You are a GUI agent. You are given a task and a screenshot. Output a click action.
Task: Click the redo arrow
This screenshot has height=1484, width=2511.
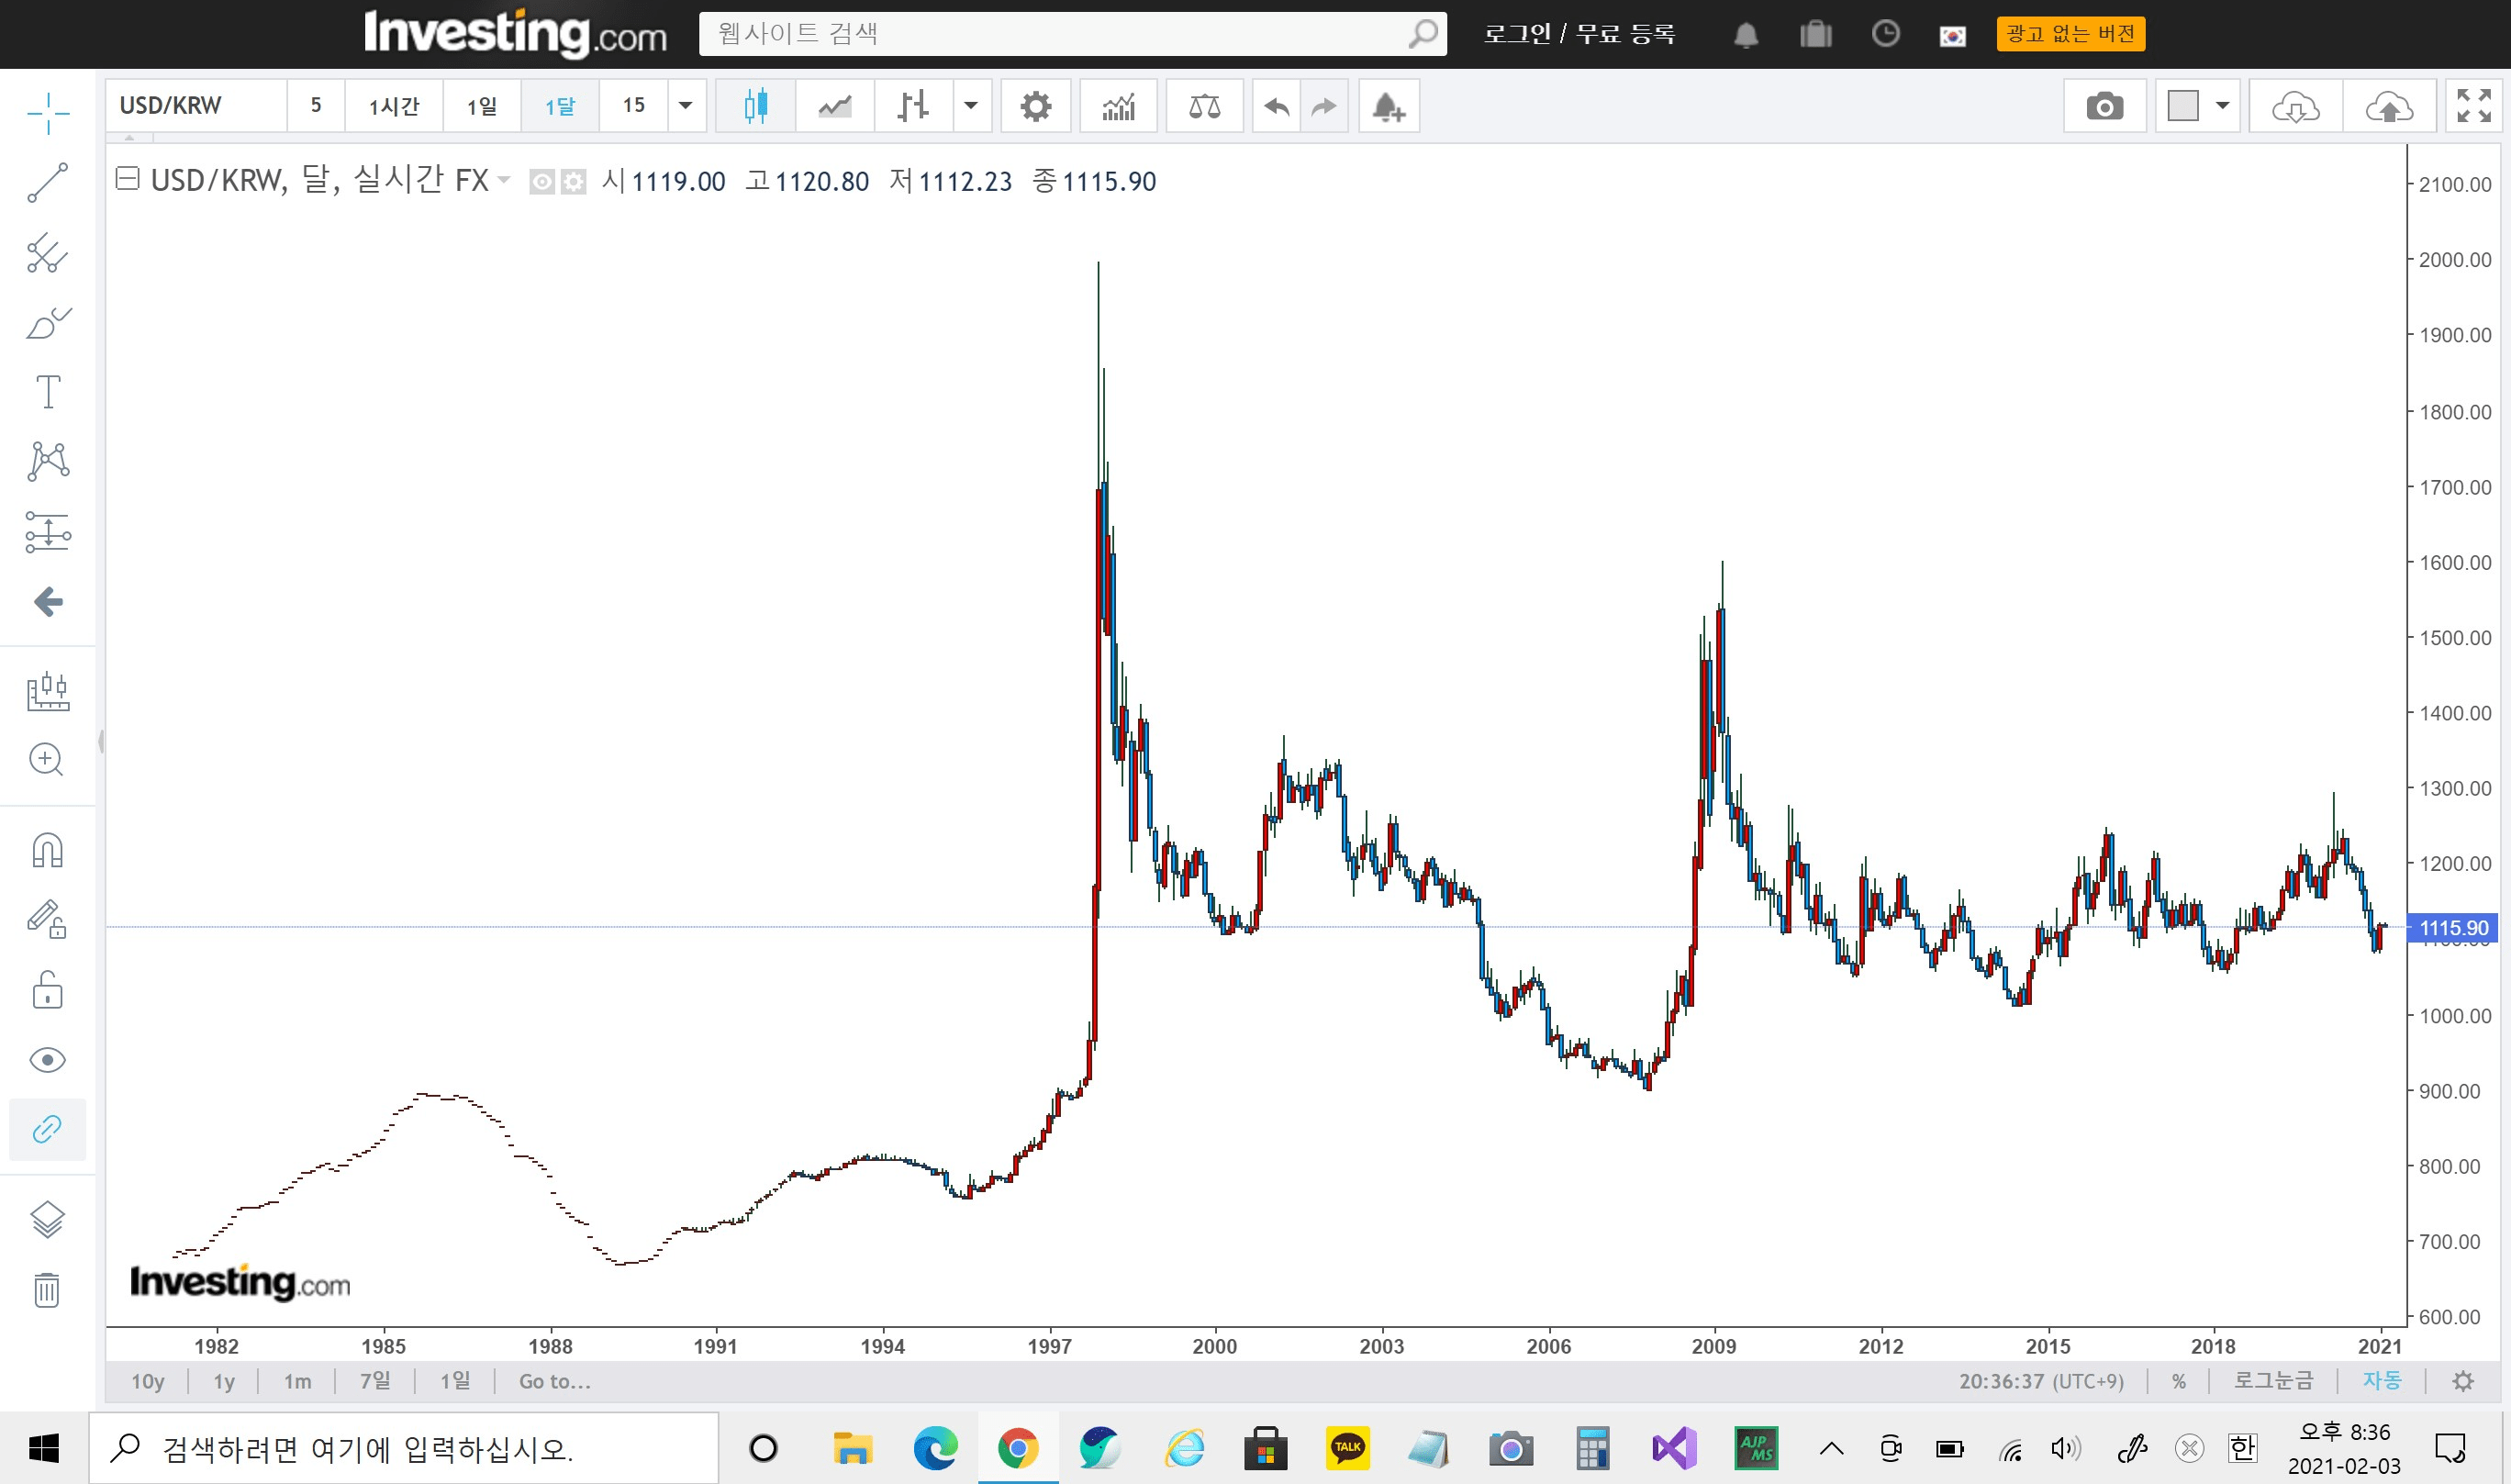click(x=1324, y=106)
